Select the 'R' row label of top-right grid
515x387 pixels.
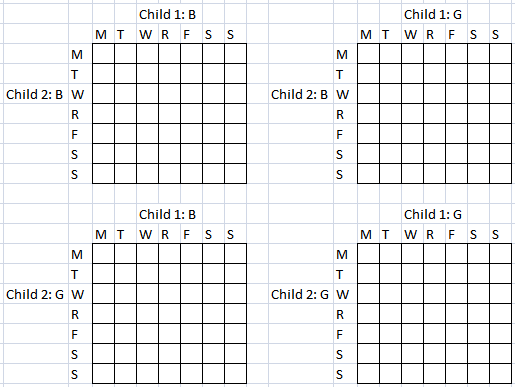(340, 115)
